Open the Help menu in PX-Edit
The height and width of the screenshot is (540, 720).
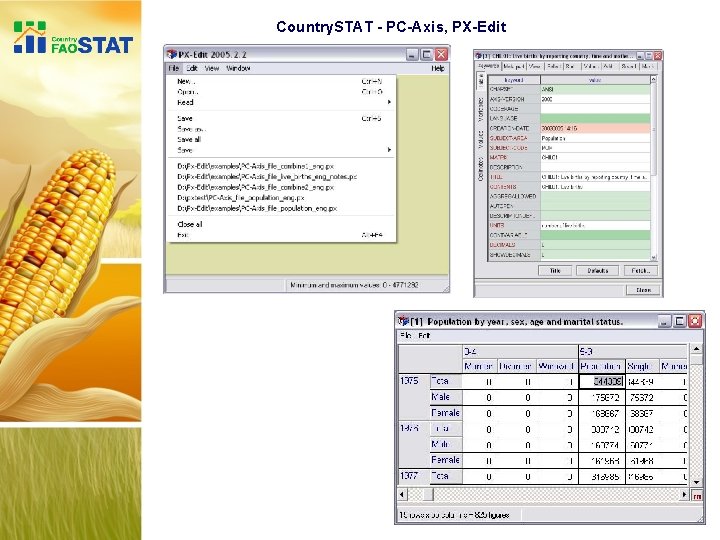(438, 68)
